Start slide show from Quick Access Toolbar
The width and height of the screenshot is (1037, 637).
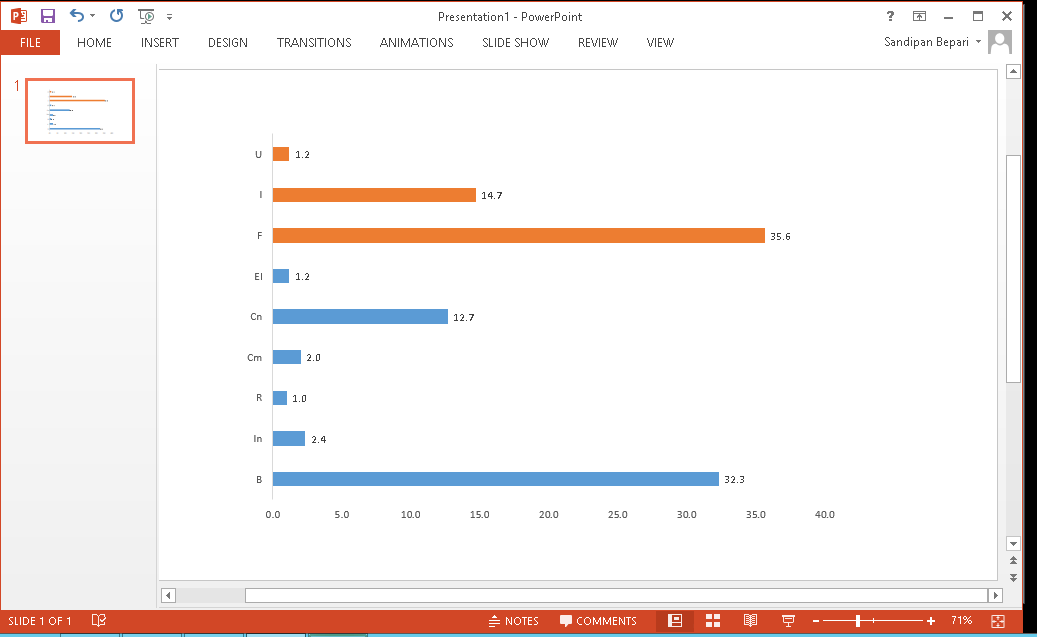click(x=145, y=16)
